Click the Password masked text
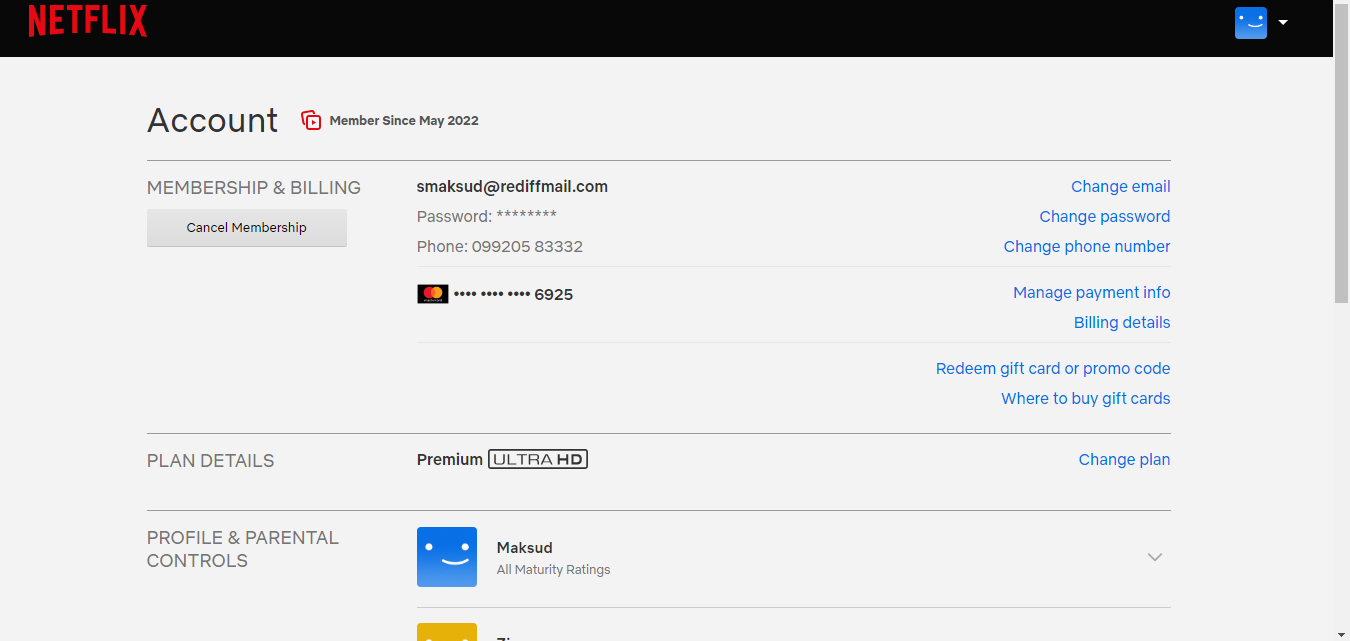 [x=487, y=217]
